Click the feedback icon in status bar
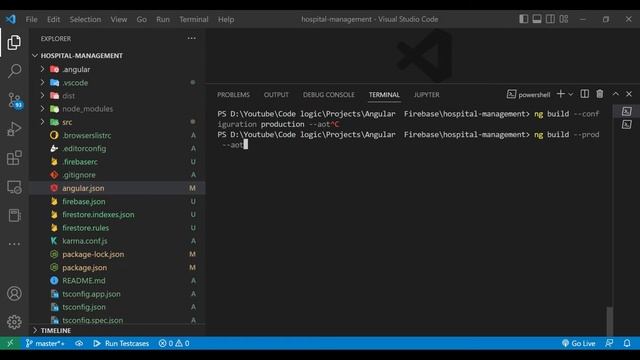 point(609,343)
